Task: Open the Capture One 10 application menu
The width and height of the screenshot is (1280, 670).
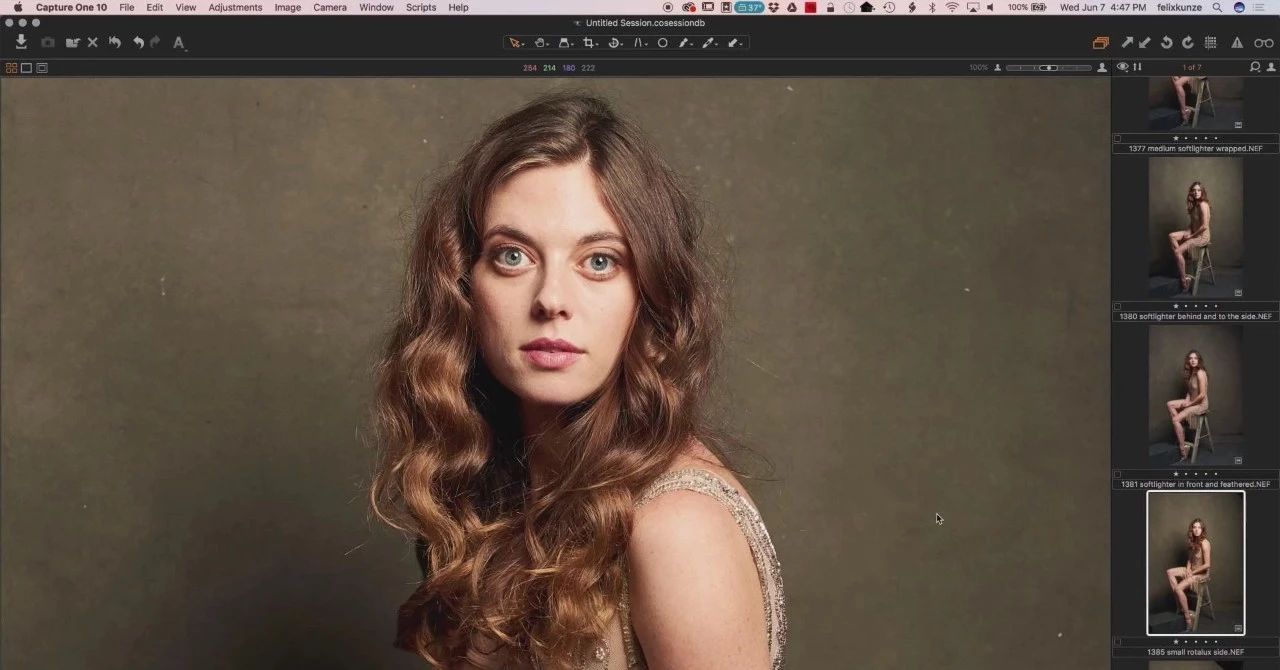Action: click(x=71, y=7)
